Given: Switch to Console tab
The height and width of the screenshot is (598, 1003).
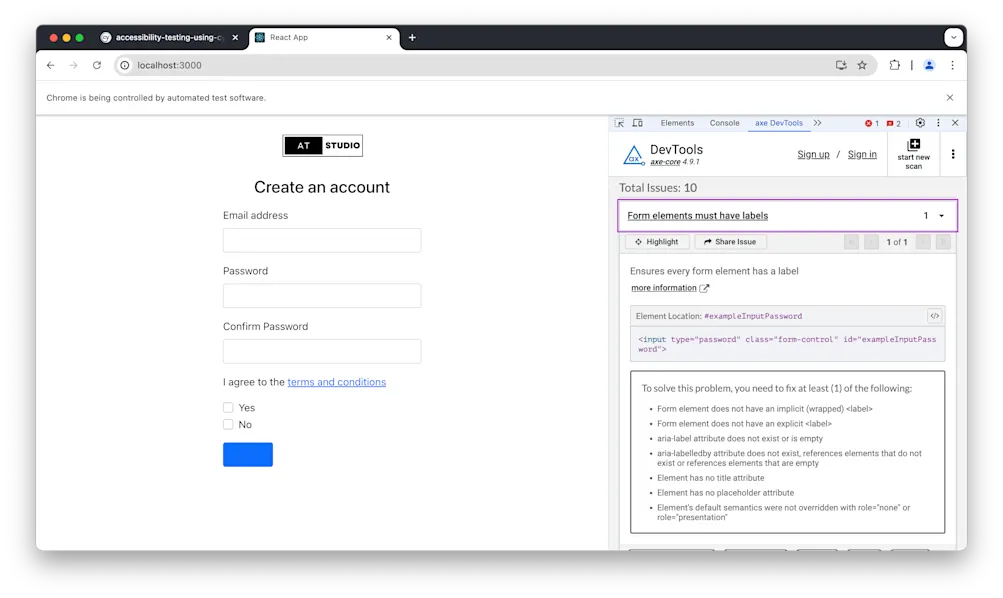Looking at the screenshot, I should (724, 123).
